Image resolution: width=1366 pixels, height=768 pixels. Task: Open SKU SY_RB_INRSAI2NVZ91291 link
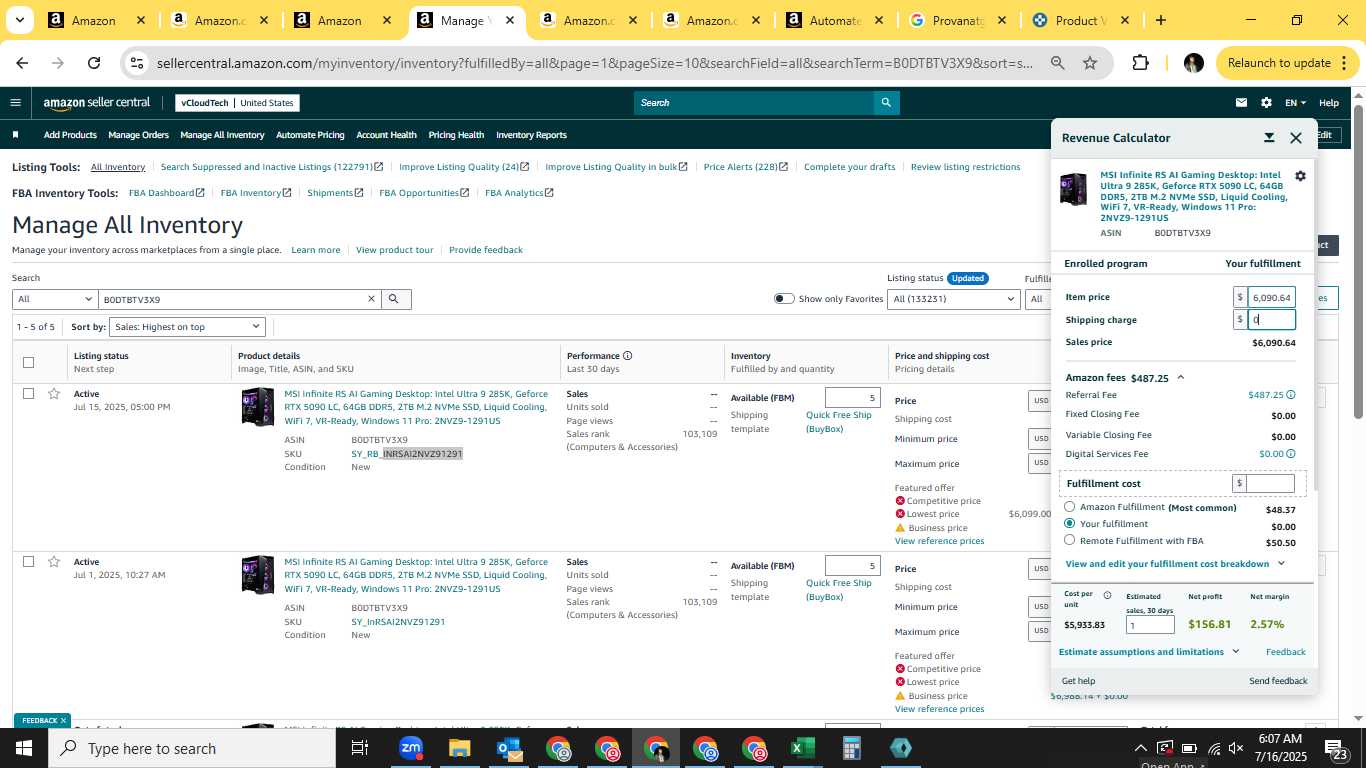pyautogui.click(x=407, y=454)
